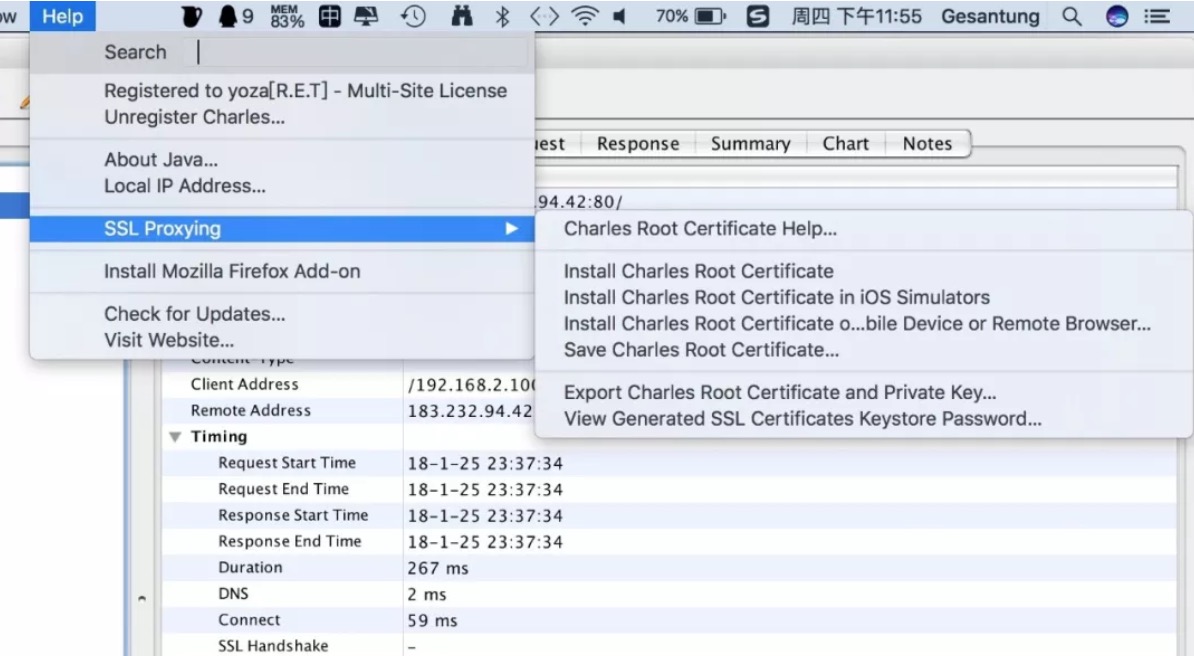Open Visit Website… menu item

pos(169,340)
